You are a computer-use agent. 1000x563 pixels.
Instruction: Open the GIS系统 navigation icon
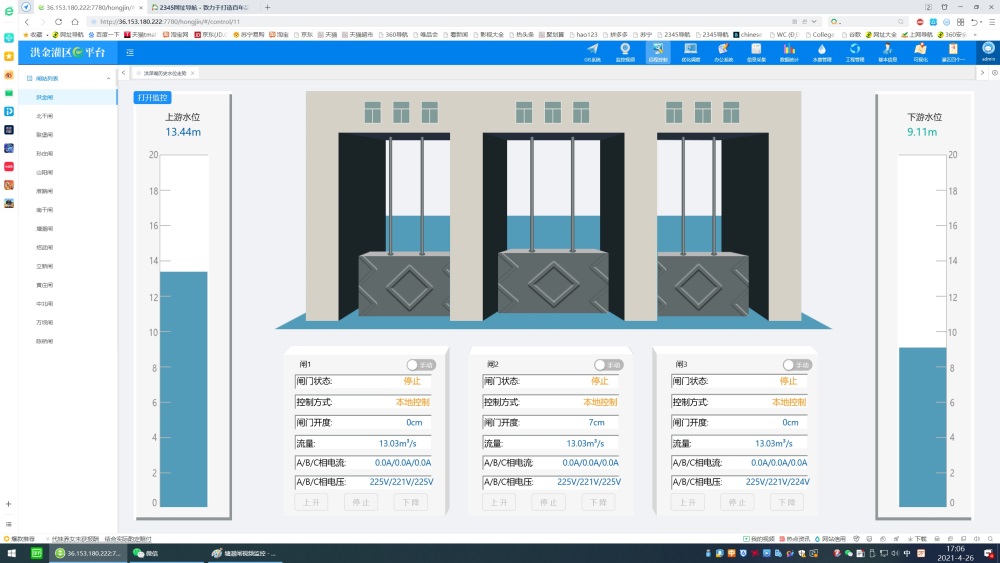592,51
